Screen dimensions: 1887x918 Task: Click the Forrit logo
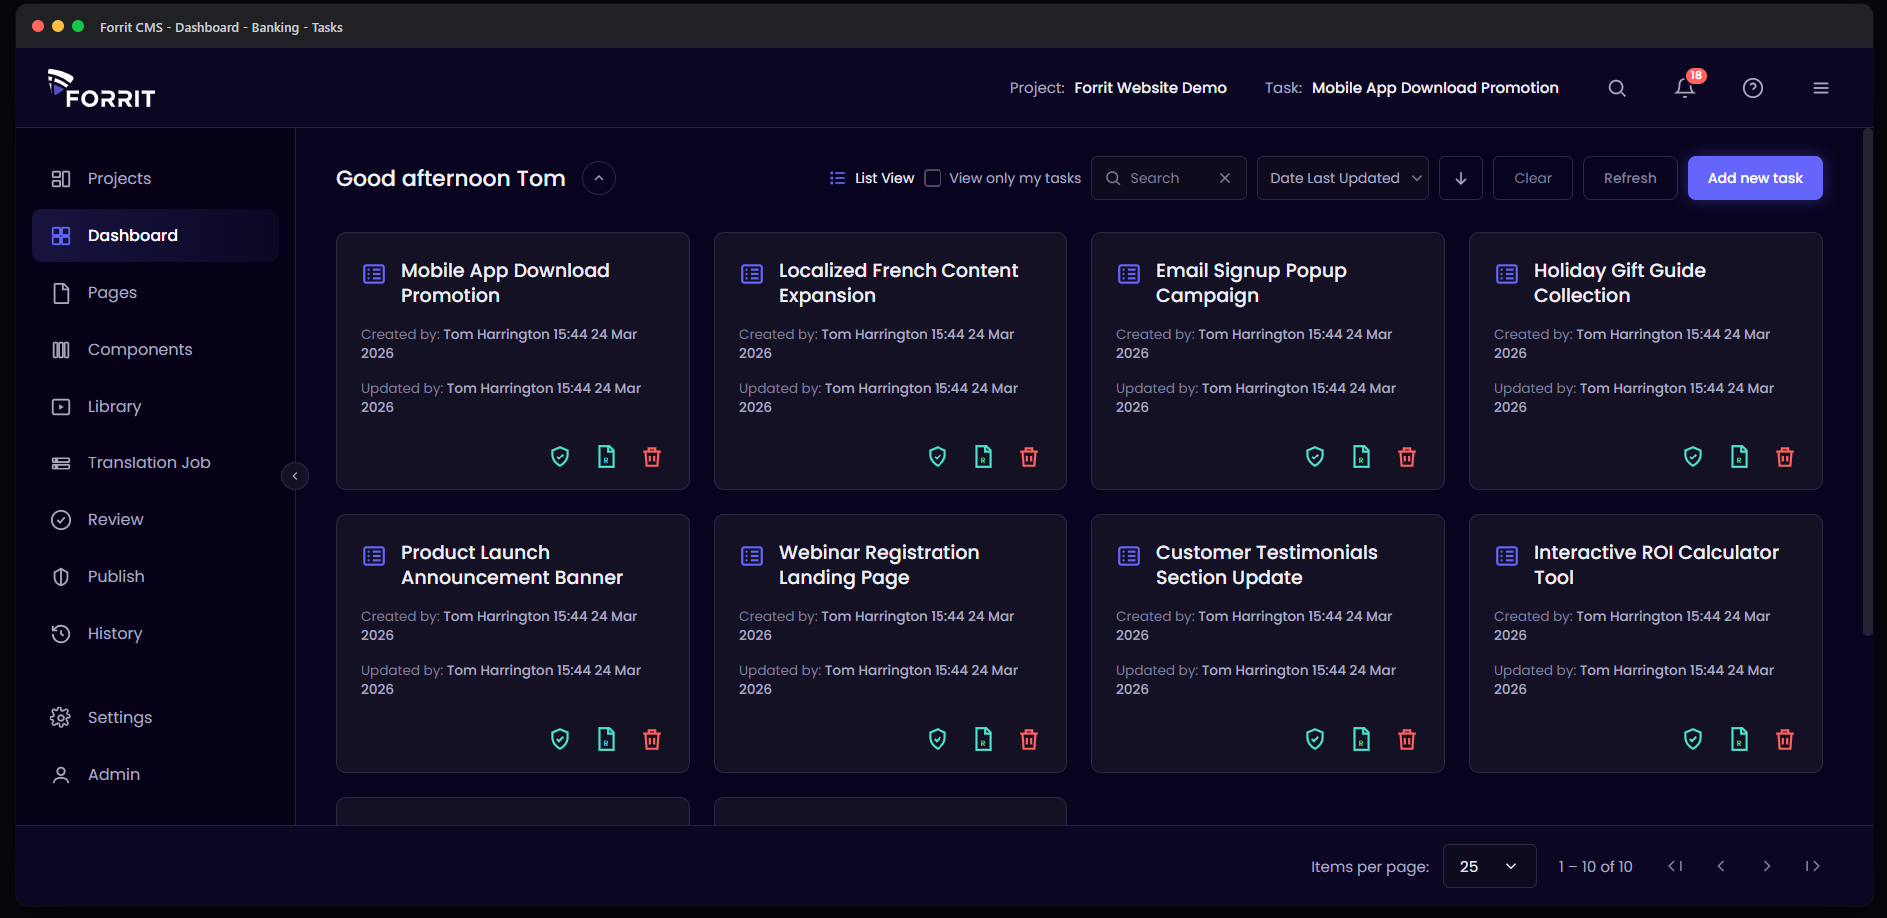(101, 89)
